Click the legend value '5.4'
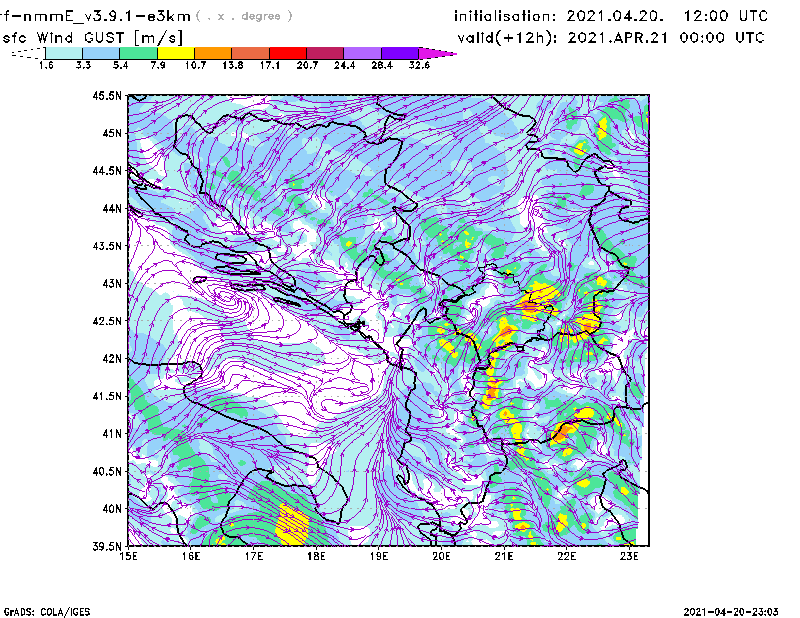Image resolution: width=800 pixels, height=618 pixels. click(120, 65)
